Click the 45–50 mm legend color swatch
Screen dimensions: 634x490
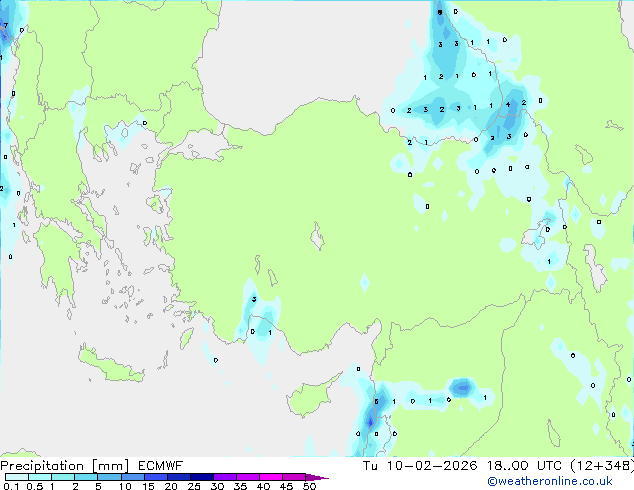(x=294, y=477)
